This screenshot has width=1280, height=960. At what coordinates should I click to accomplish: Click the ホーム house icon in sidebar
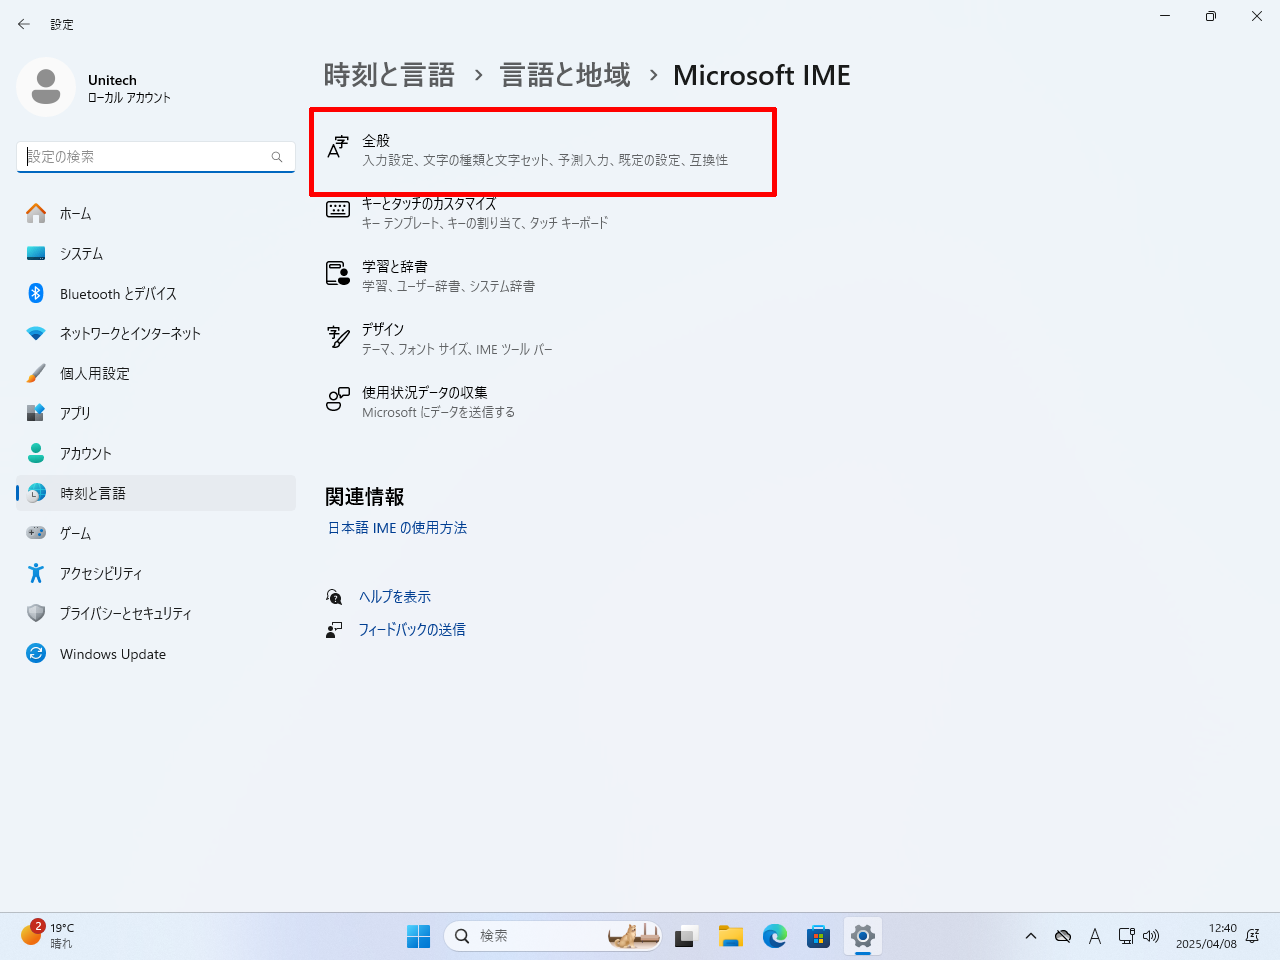(x=36, y=213)
